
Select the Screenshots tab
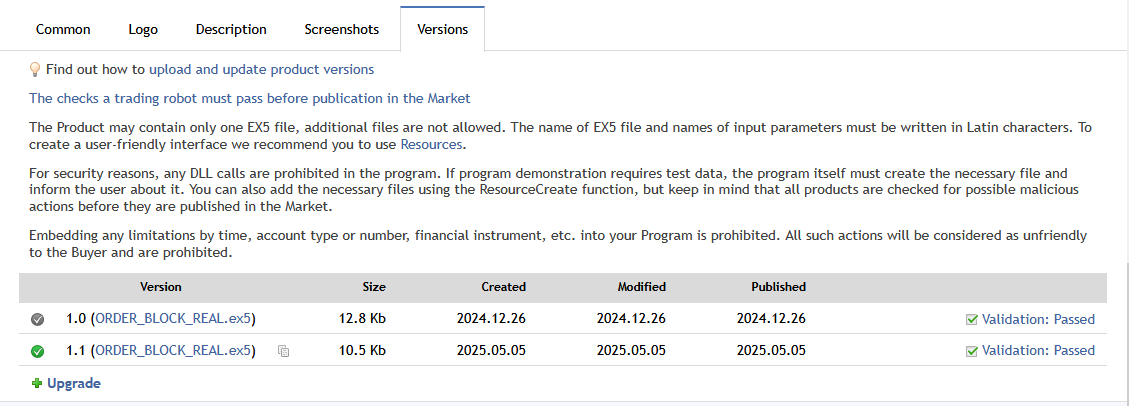click(342, 29)
